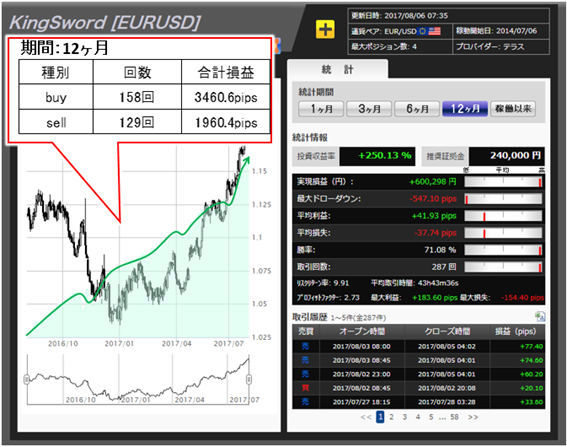This screenshot has height=447, width=567.
Task: Click the left range handle on mini chart
Action: pyautogui.click(x=26, y=379)
